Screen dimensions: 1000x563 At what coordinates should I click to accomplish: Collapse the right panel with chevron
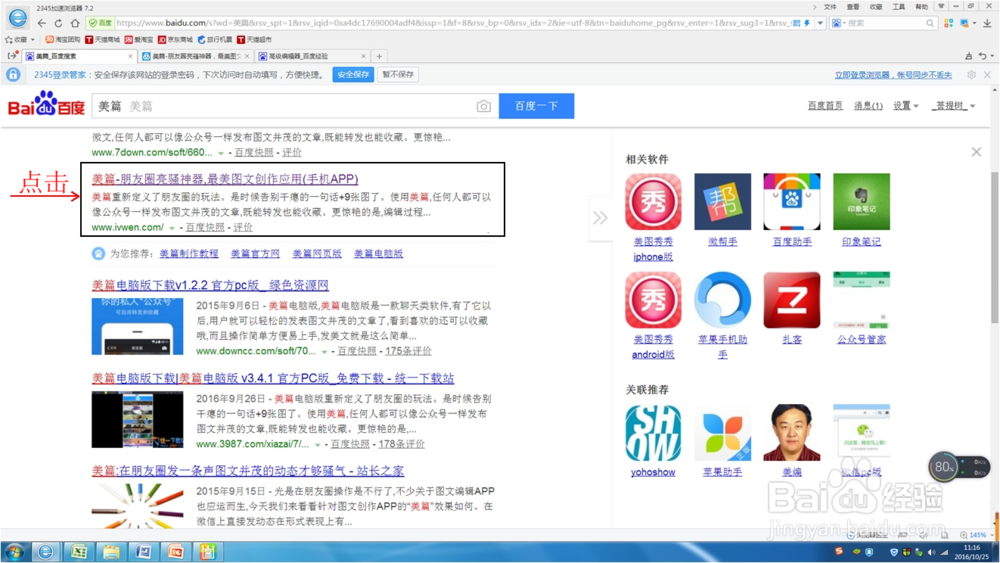[600, 218]
